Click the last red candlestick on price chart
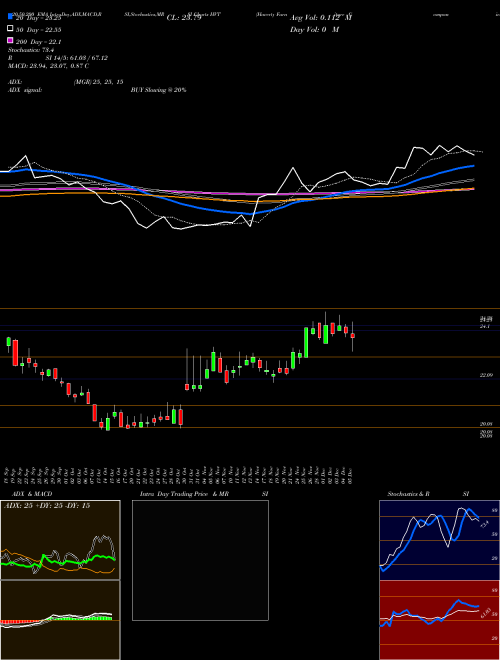The width and height of the screenshot is (500, 660). [x=353, y=336]
